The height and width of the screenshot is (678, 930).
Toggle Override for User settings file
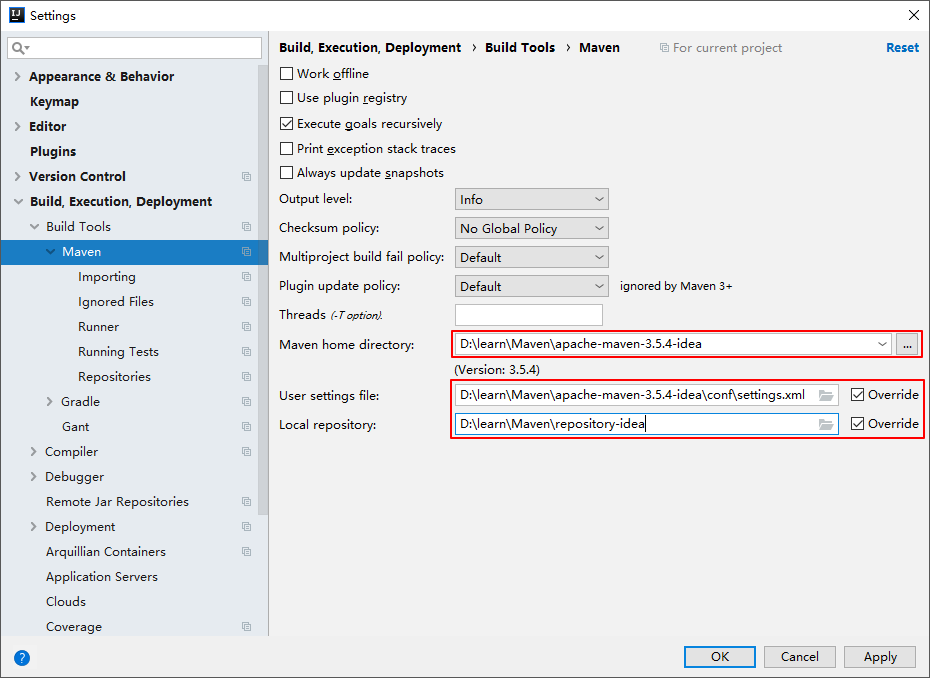858,395
